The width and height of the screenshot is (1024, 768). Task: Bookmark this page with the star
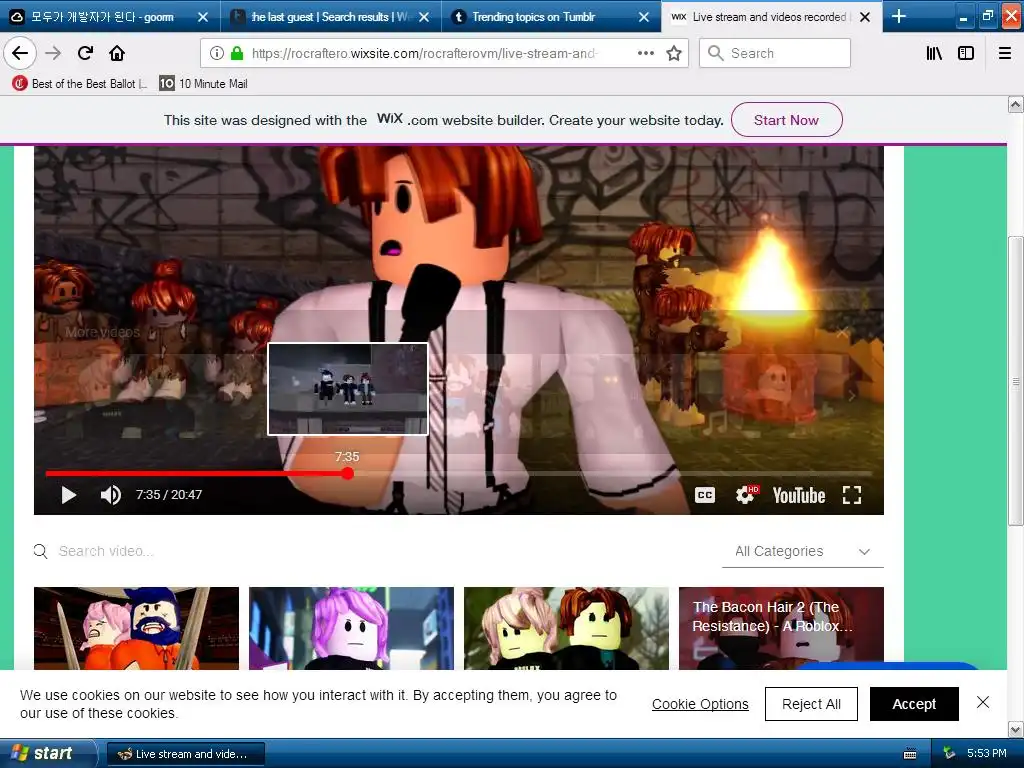674,54
